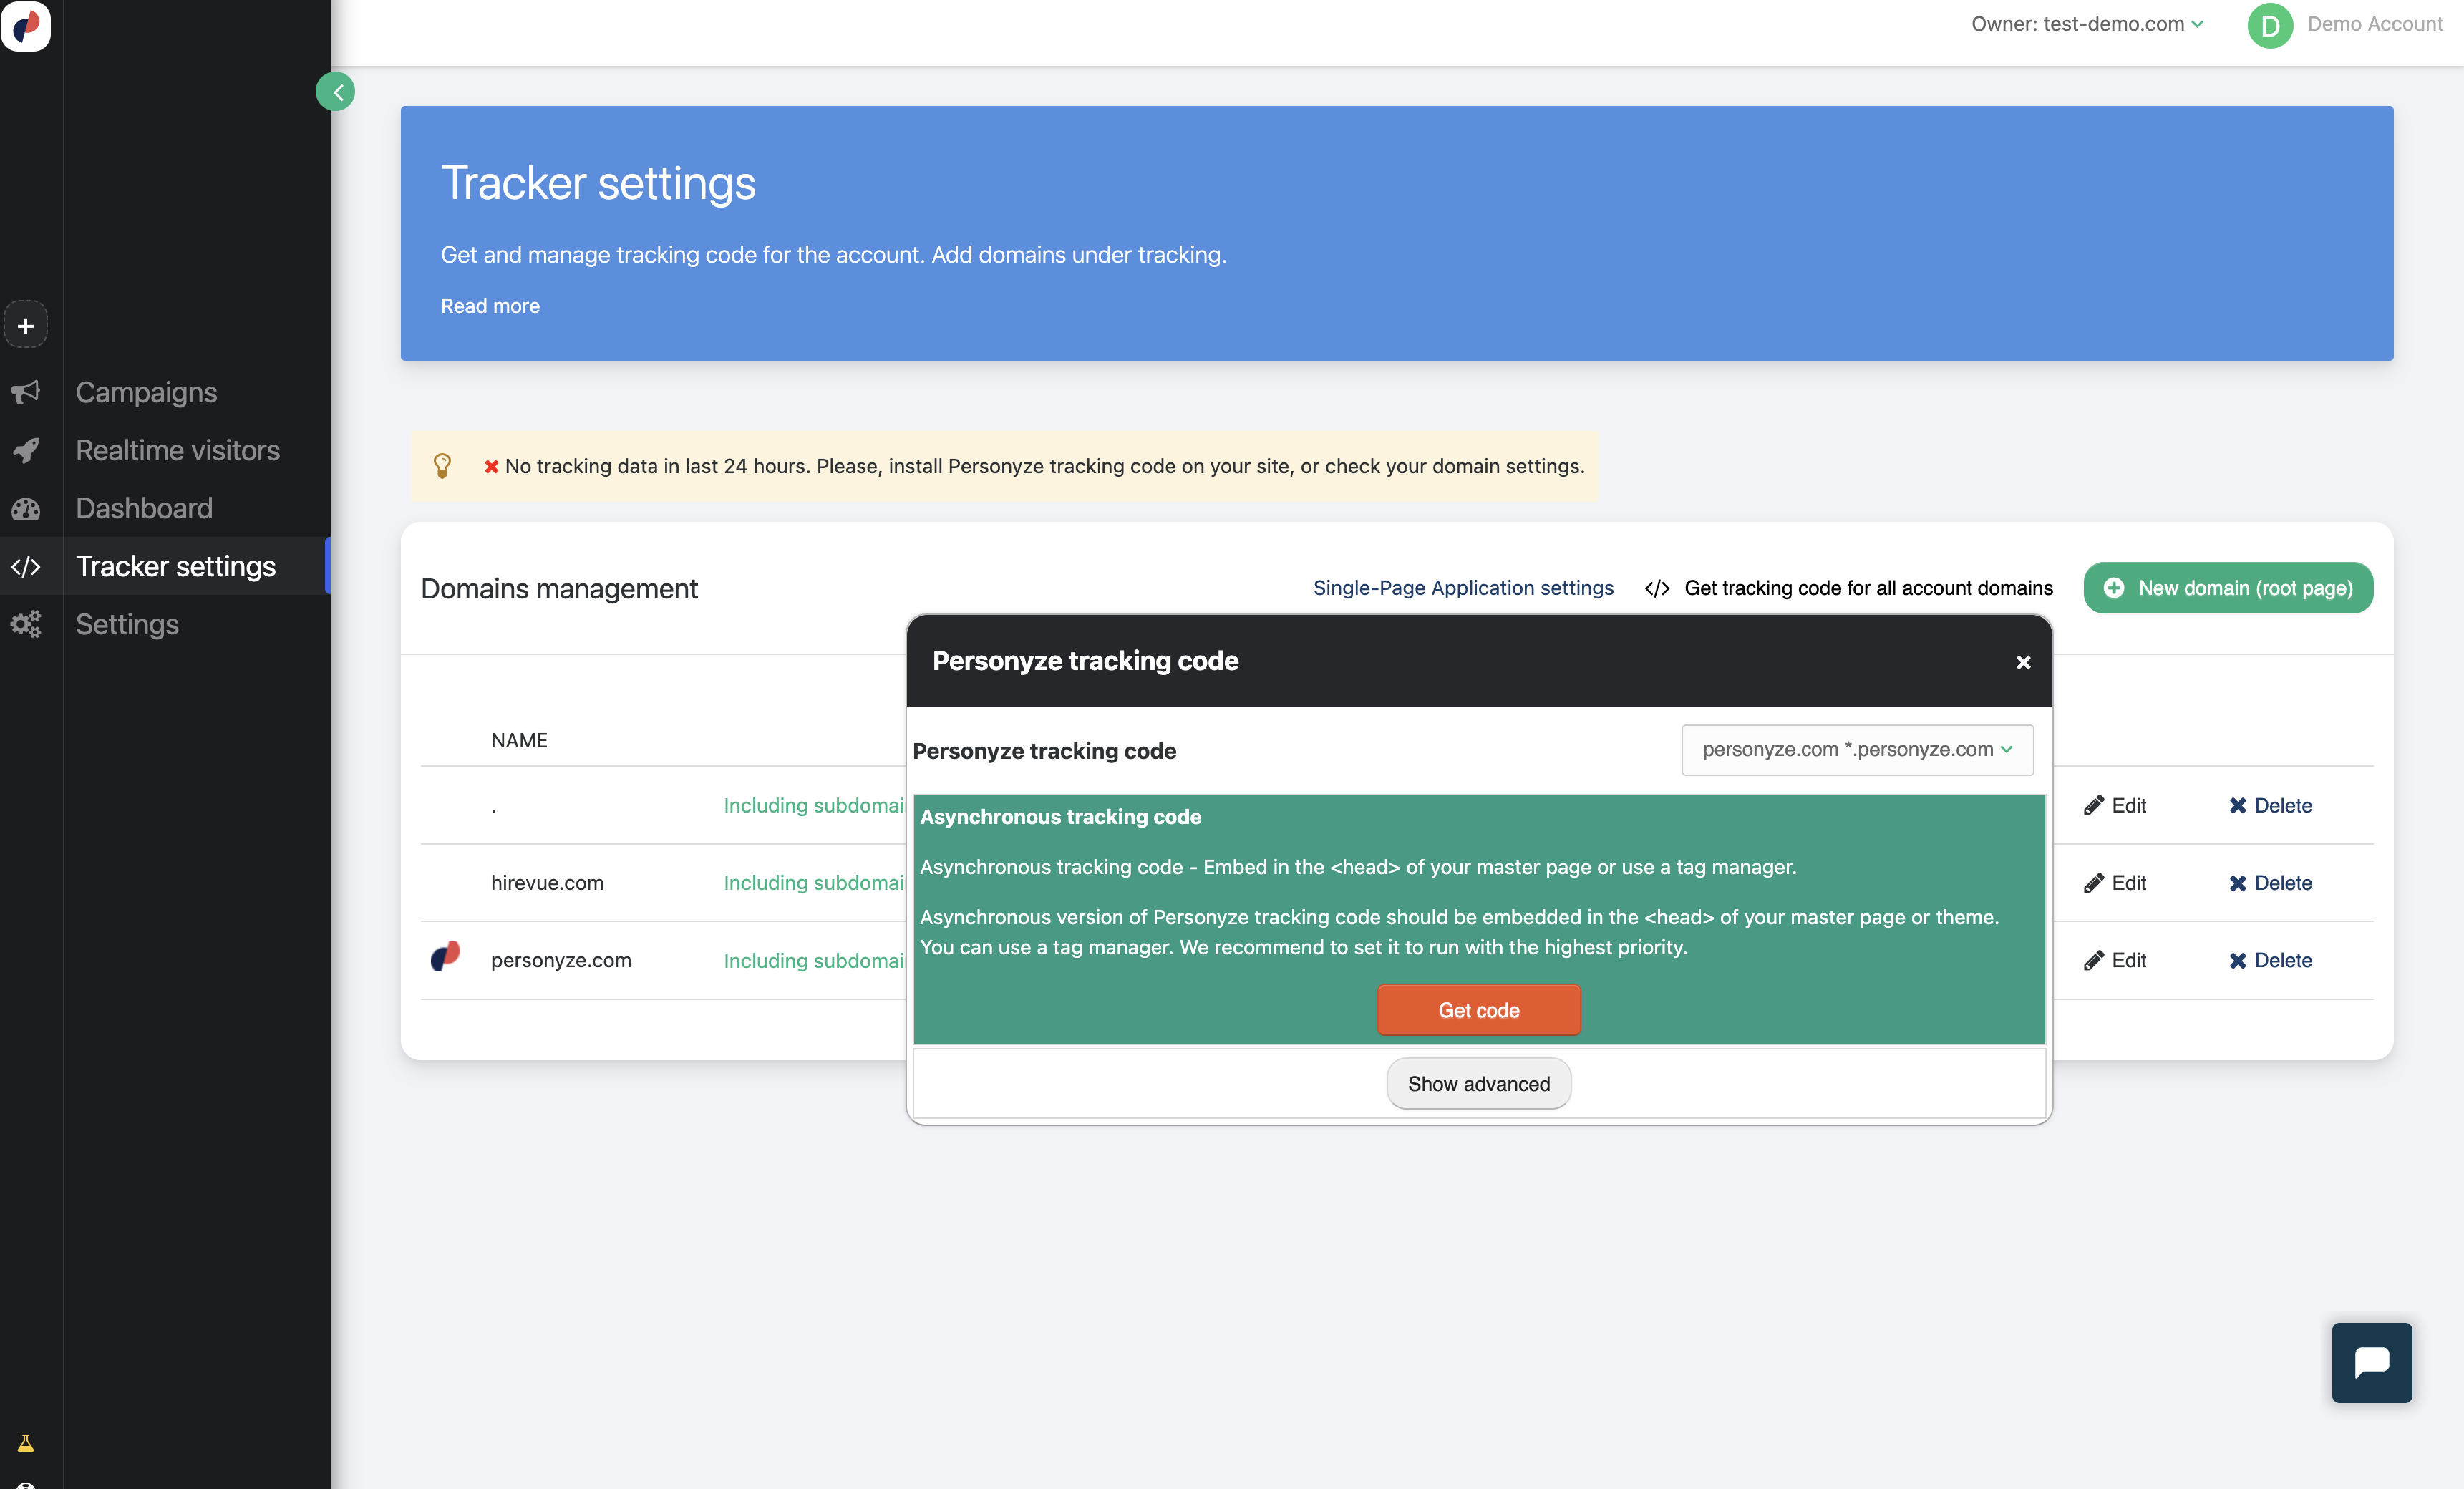Click the personyze.com favicon in table
Image resolution: width=2464 pixels, height=1489 pixels.
[445, 957]
